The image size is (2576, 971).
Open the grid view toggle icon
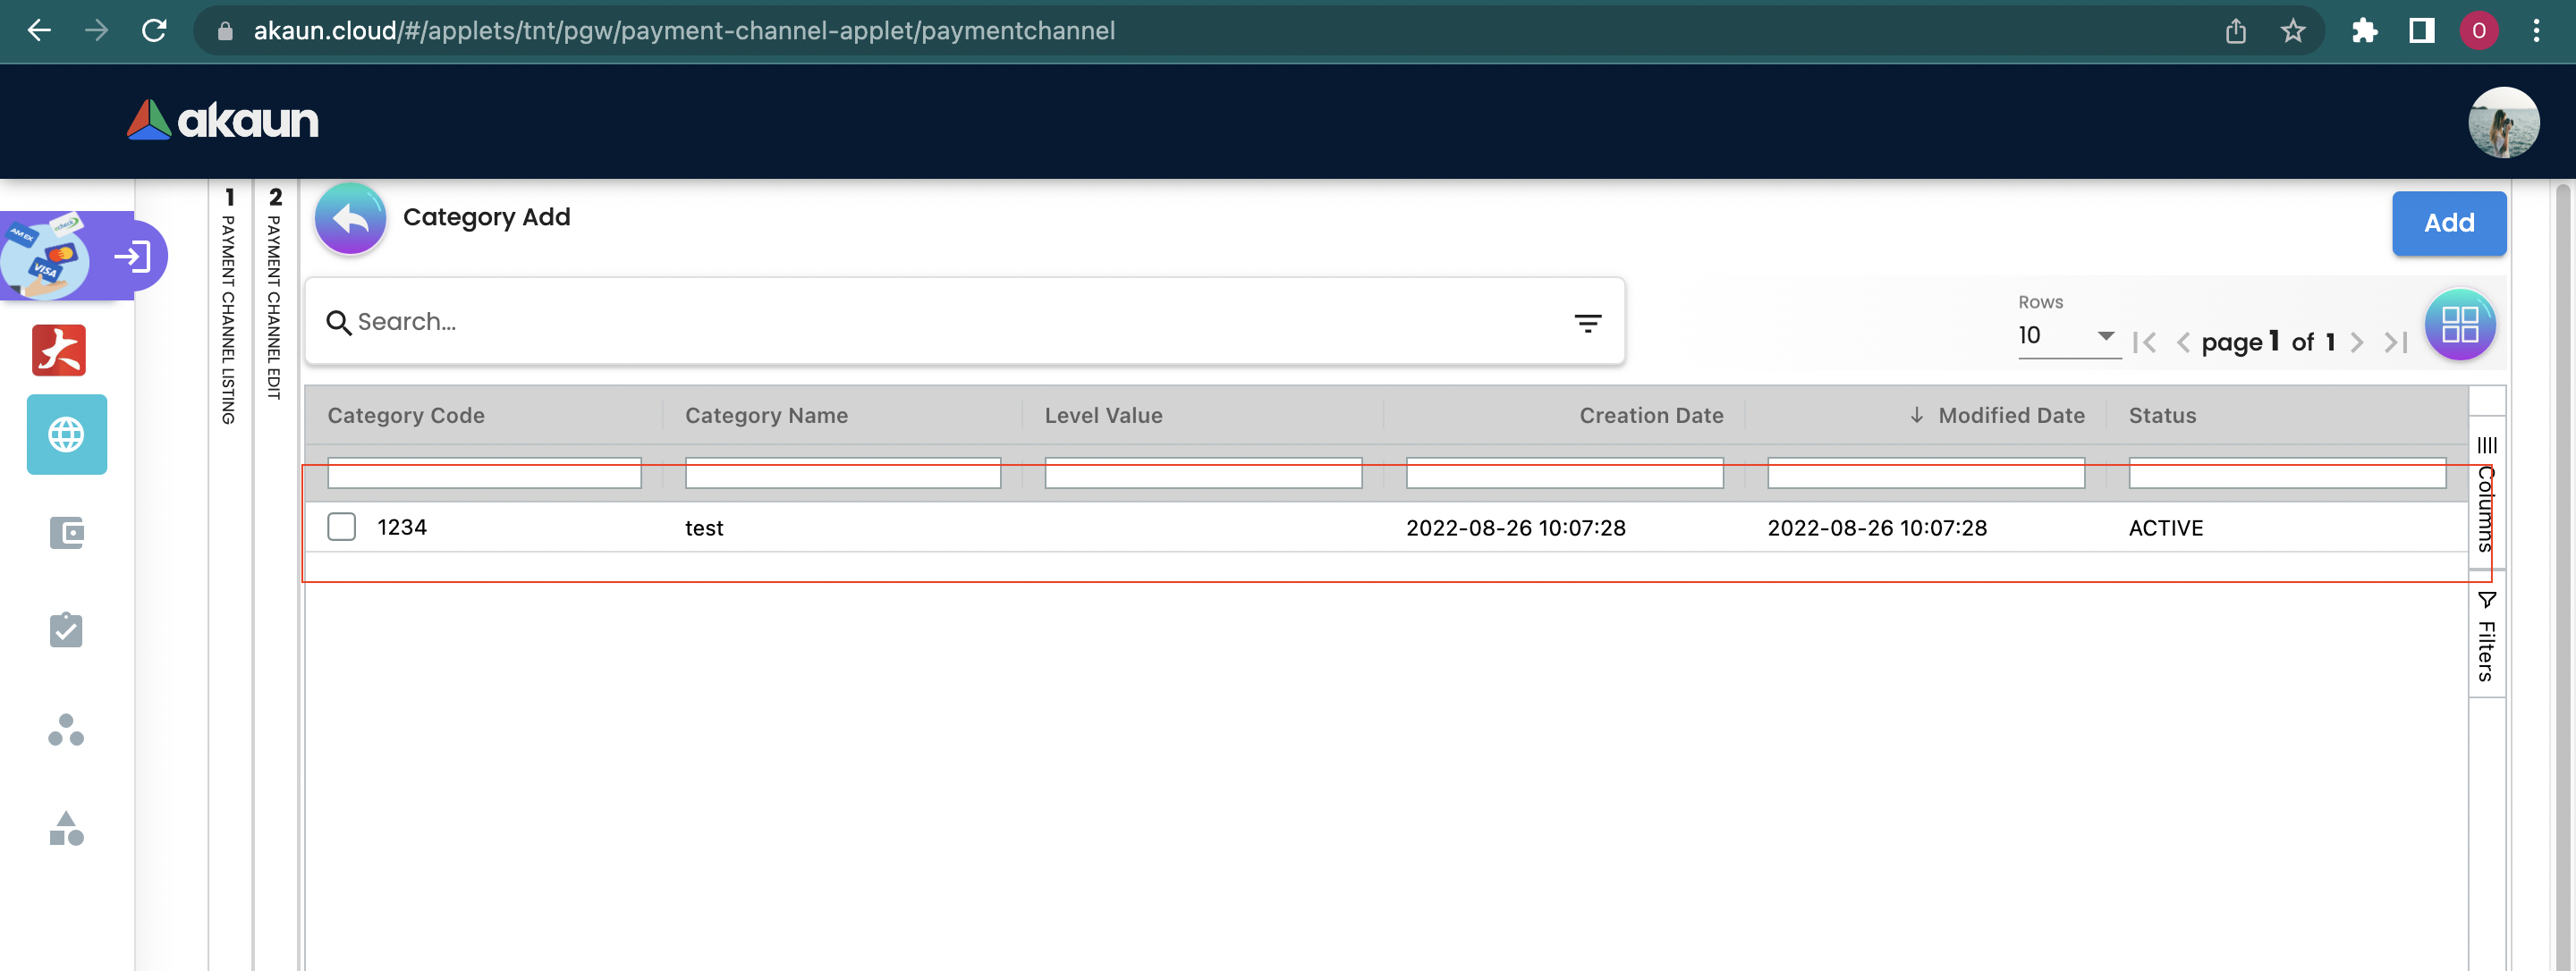pyautogui.click(x=2459, y=325)
